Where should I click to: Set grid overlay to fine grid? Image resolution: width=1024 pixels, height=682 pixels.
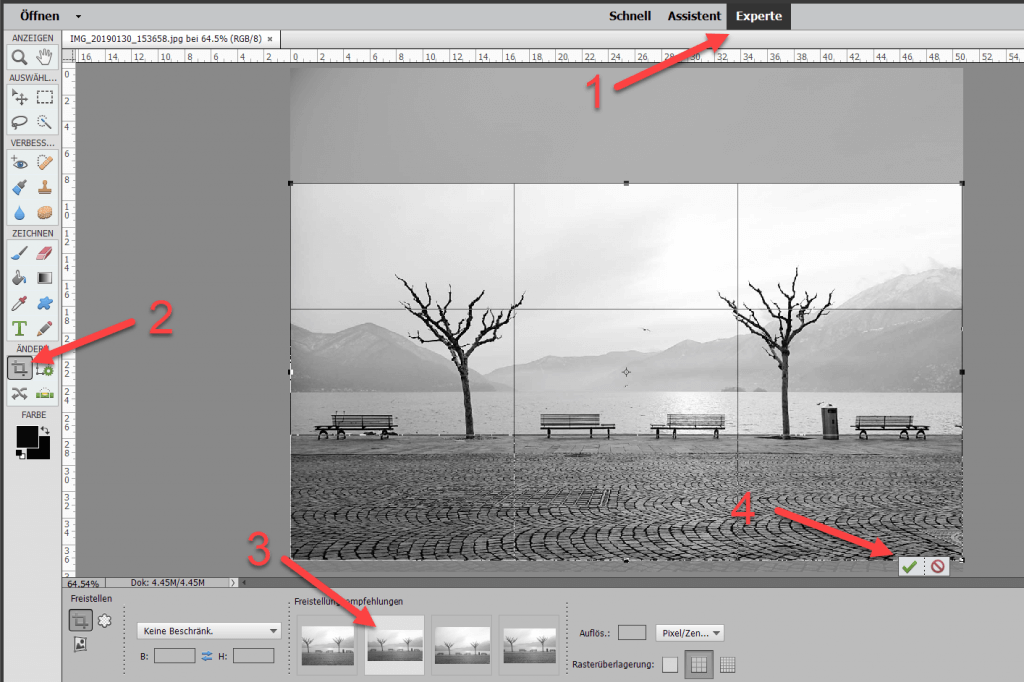coord(728,665)
